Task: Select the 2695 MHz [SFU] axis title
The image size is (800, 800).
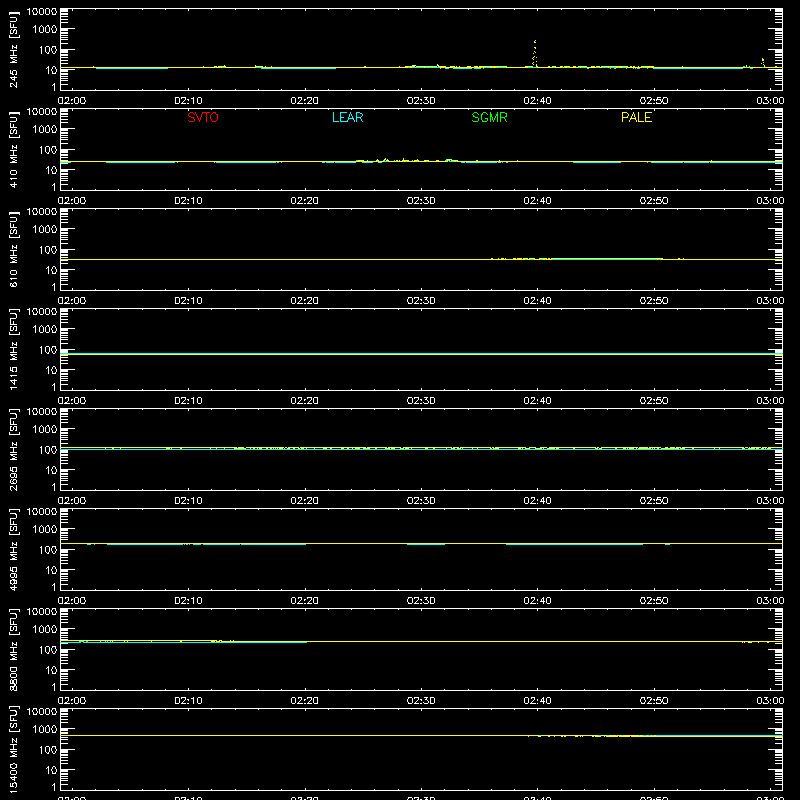Action: (13, 450)
